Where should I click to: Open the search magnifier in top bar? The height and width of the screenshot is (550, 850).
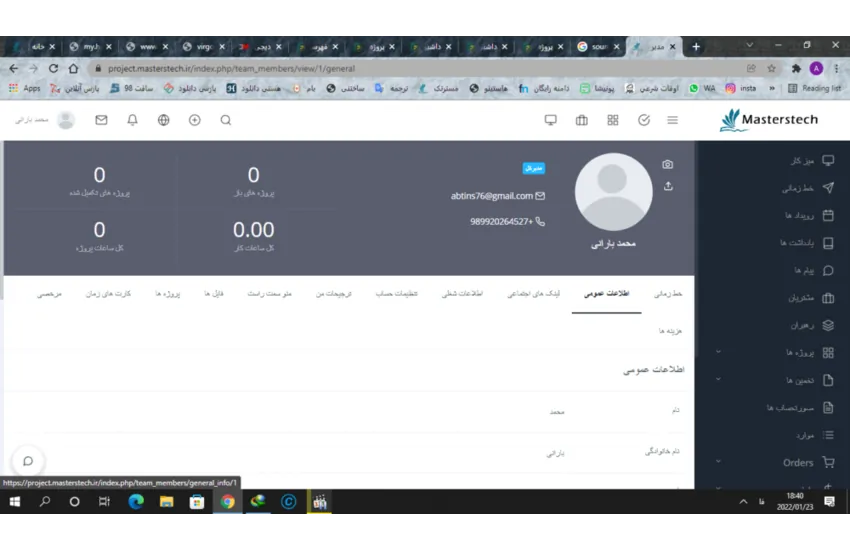(x=226, y=120)
